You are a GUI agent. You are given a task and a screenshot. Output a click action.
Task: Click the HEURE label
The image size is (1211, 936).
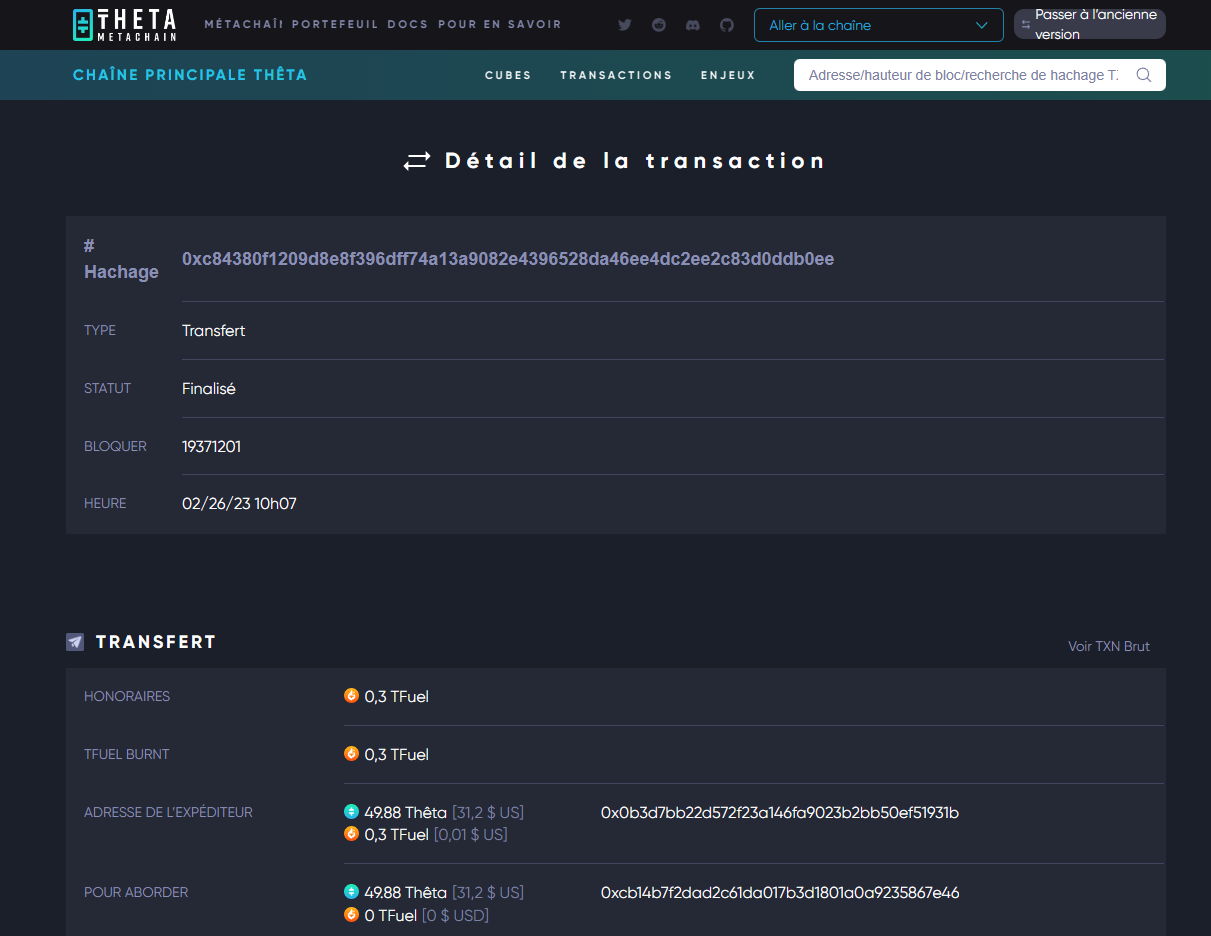click(105, 504)
